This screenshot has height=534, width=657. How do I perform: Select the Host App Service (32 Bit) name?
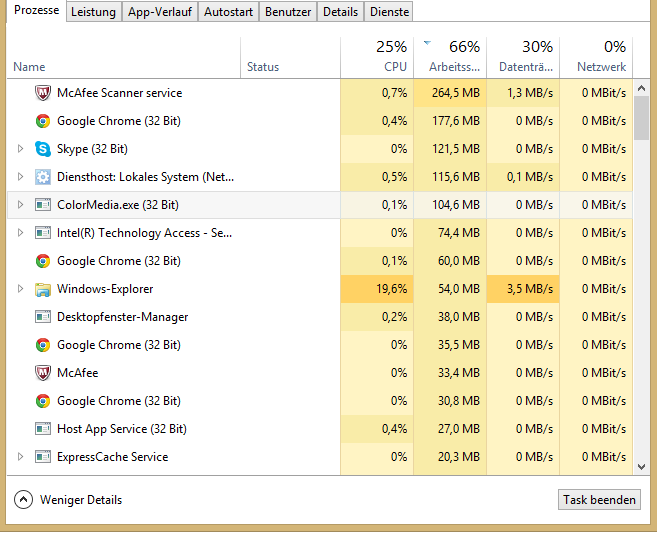click(x=122, y=429)
